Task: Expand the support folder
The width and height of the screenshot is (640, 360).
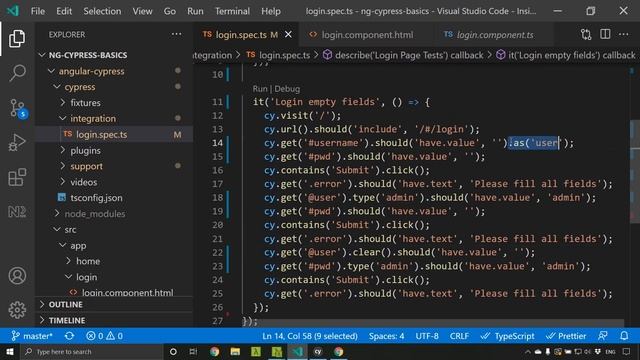Action: 63,166
